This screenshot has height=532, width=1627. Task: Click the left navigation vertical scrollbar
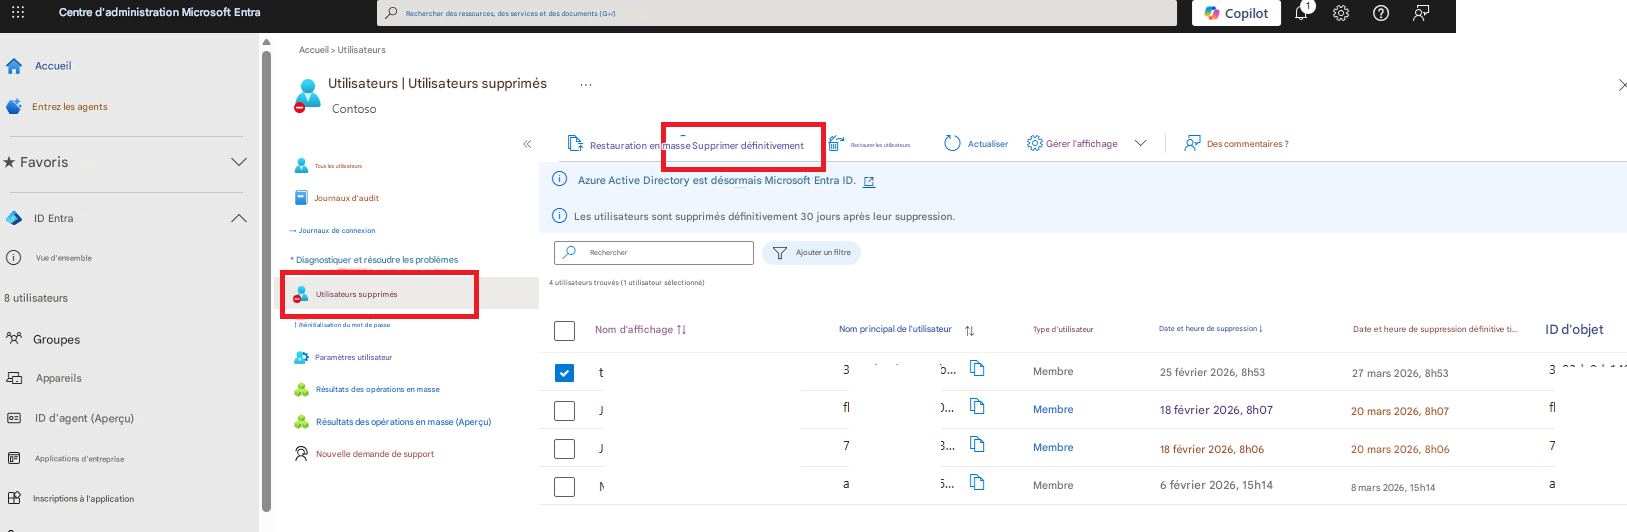266,280
